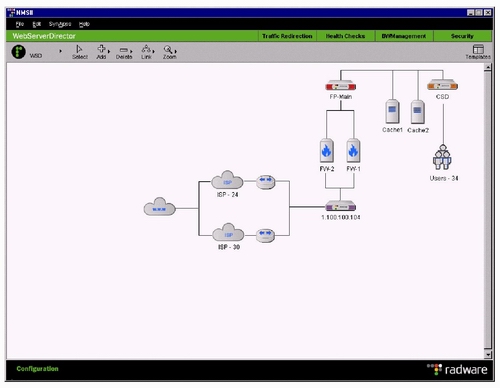Screen dimensions: 500x388
Task: Open the Help menu
Action: pos(84,24)
